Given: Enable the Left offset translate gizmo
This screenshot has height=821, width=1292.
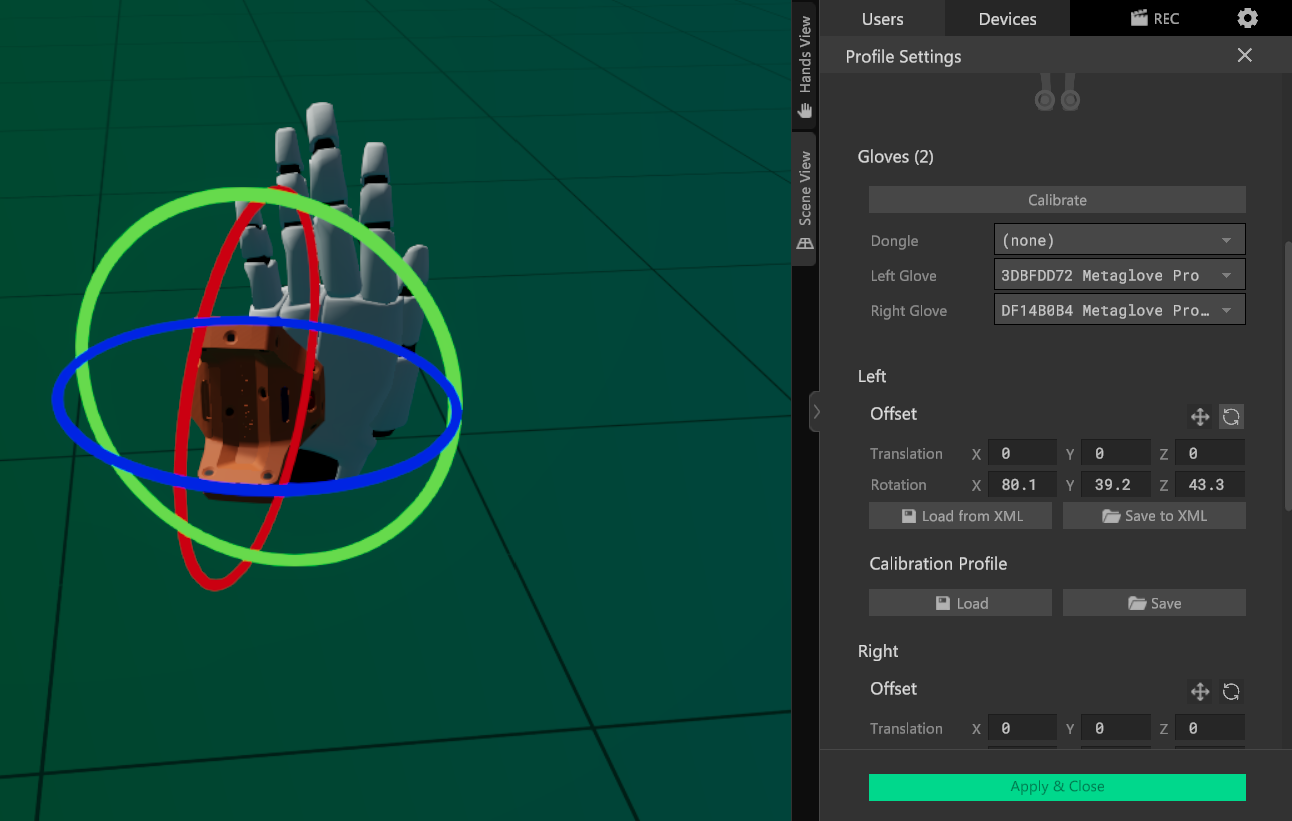Looking at the screenshot, I should (1199, 417).
